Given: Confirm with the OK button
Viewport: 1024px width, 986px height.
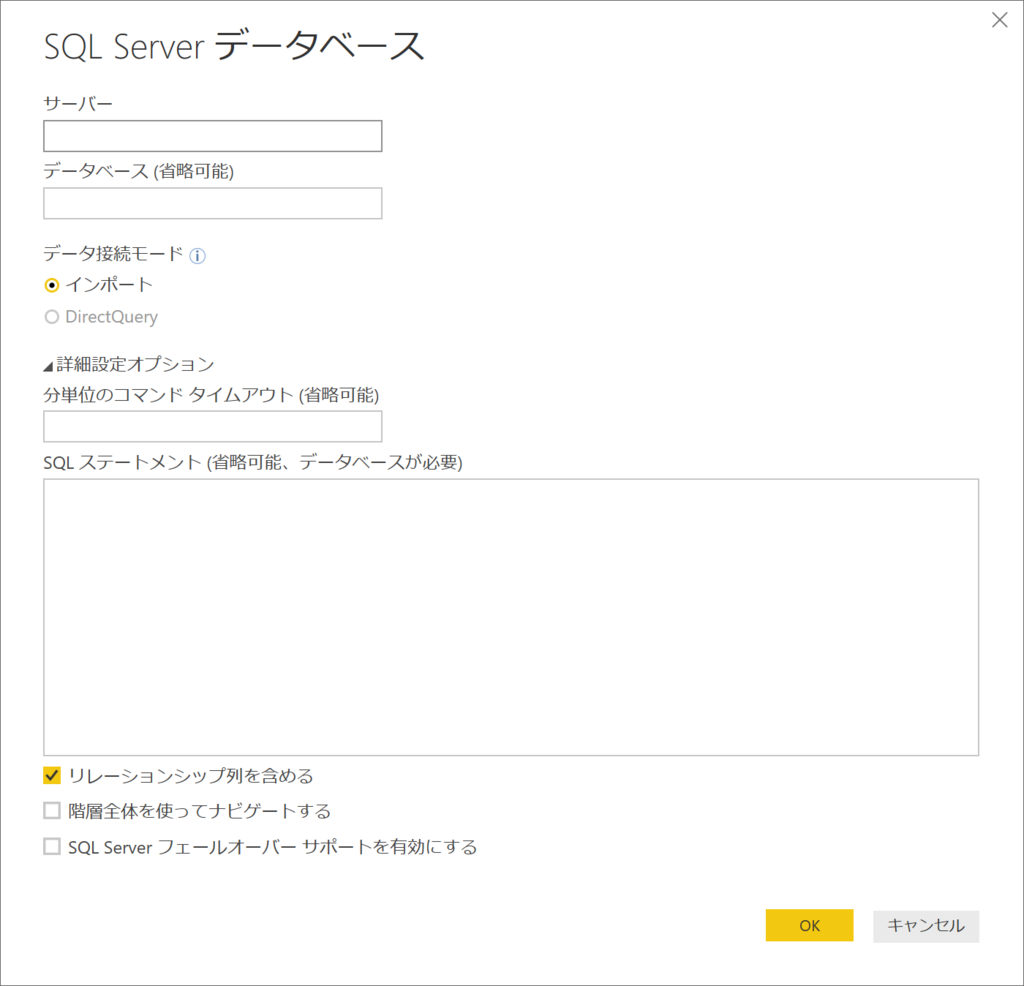Looking at the screenshot, I should (809, 925).
